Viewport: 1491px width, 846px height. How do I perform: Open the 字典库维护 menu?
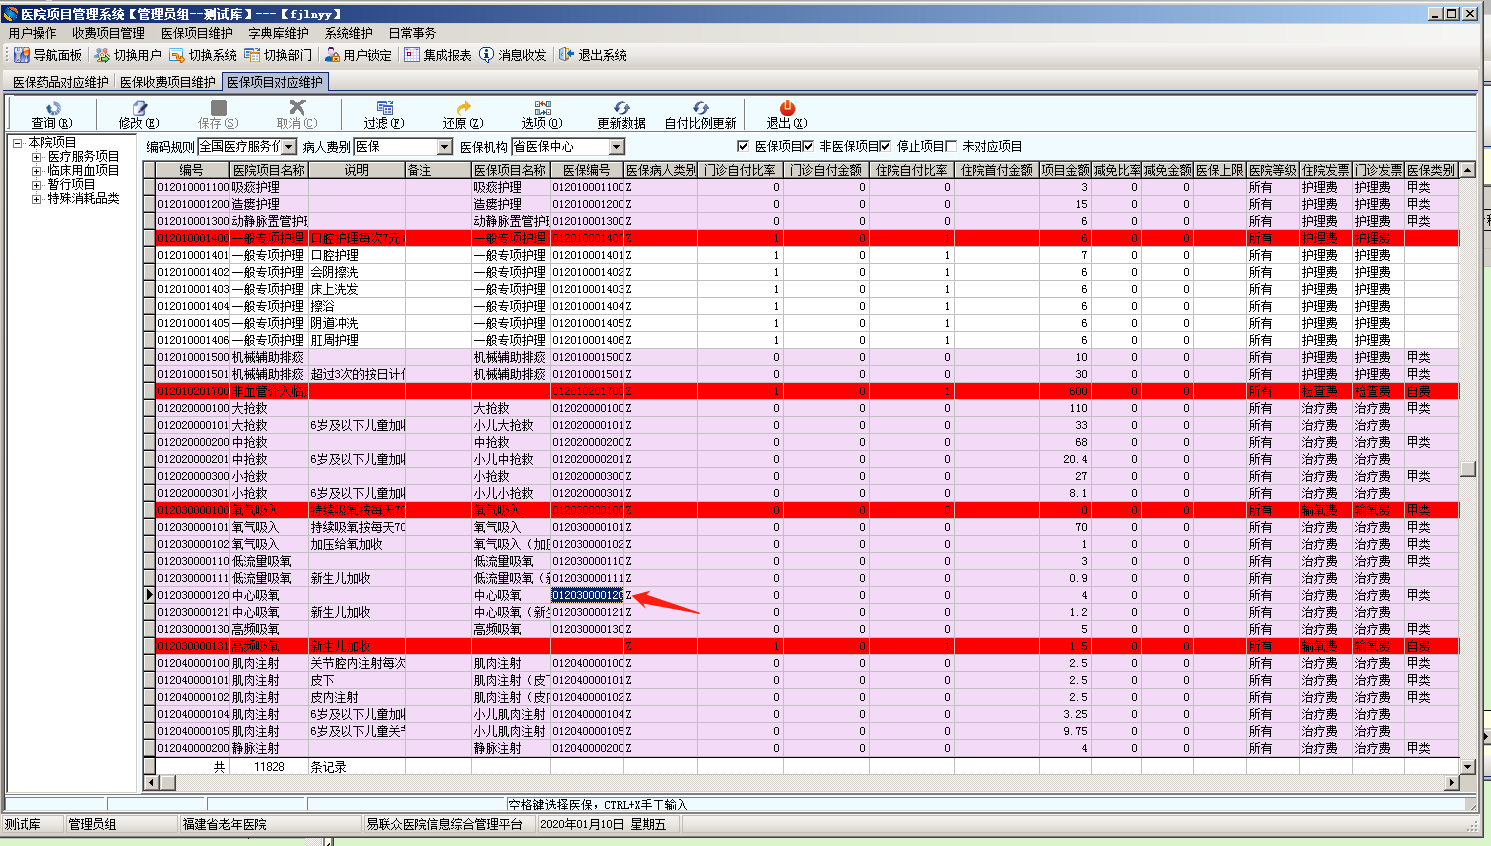[x=278, y=33]
